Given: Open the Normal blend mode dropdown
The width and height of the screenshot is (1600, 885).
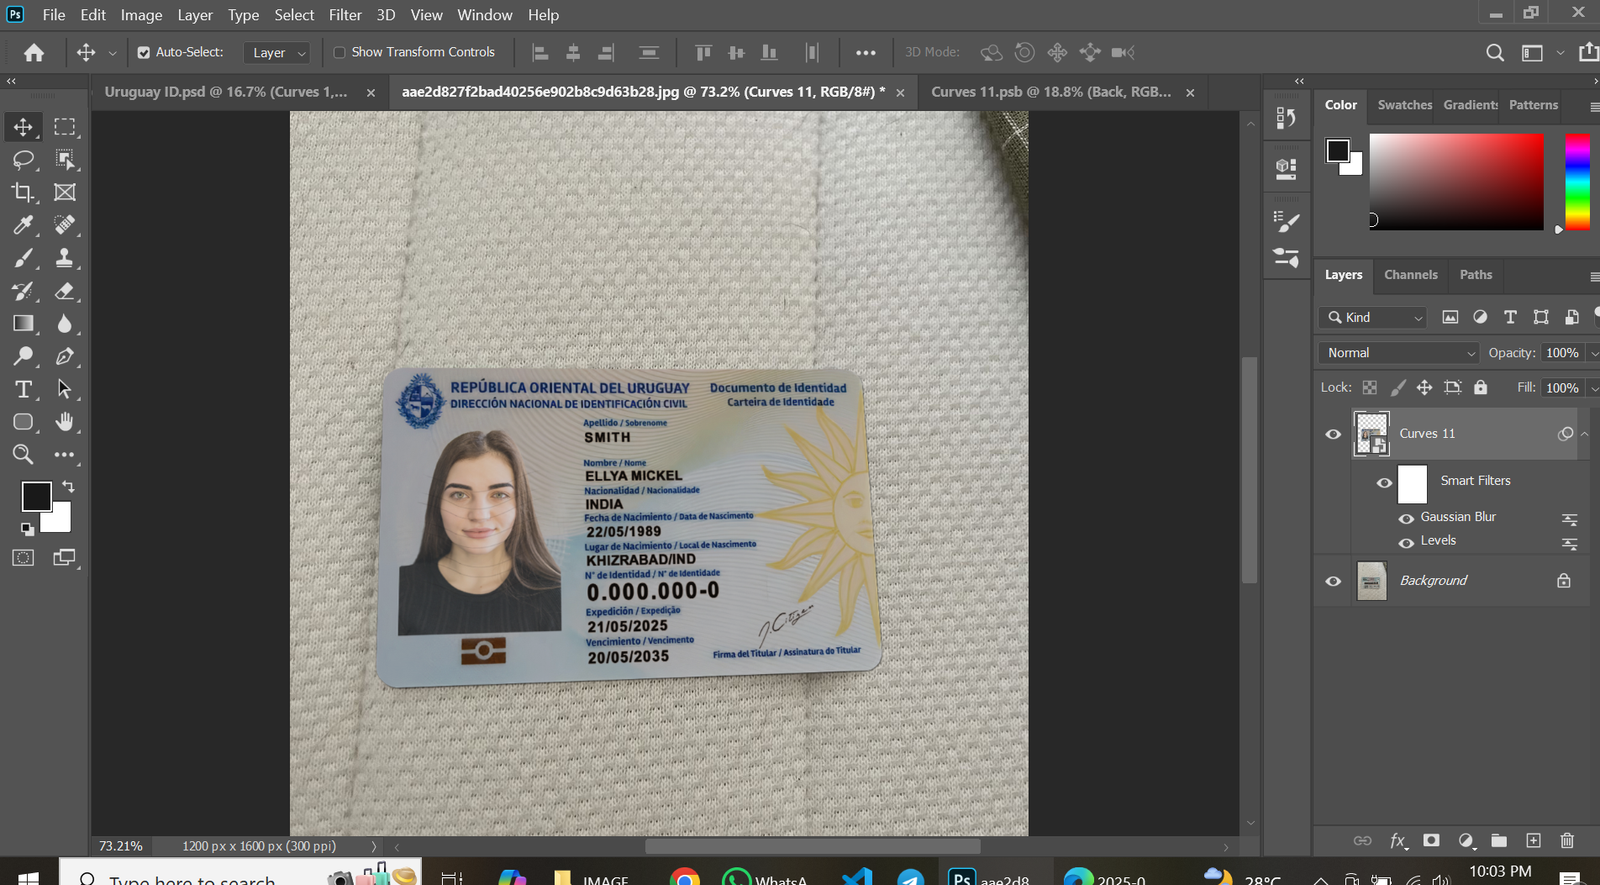Looking at the screenshot, I should (x=1397, y=353).
